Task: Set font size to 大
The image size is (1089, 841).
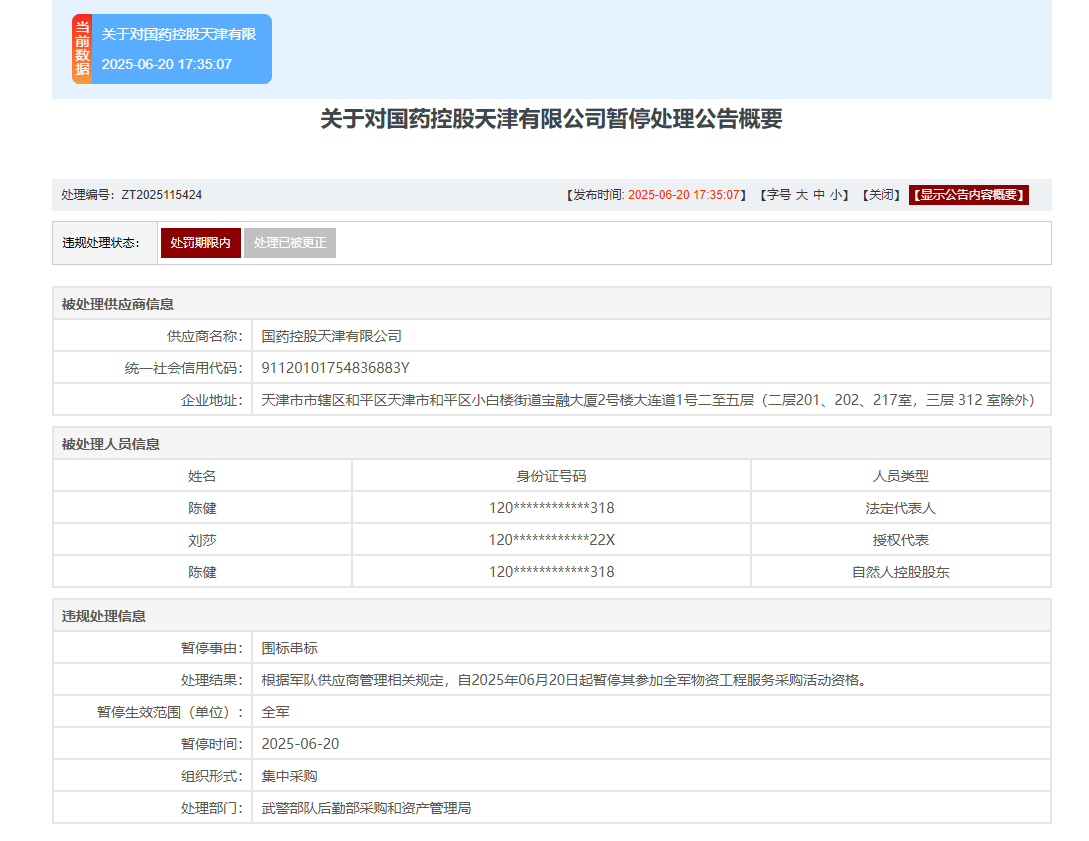Action: pyautogui.click(x=801, y=195)
